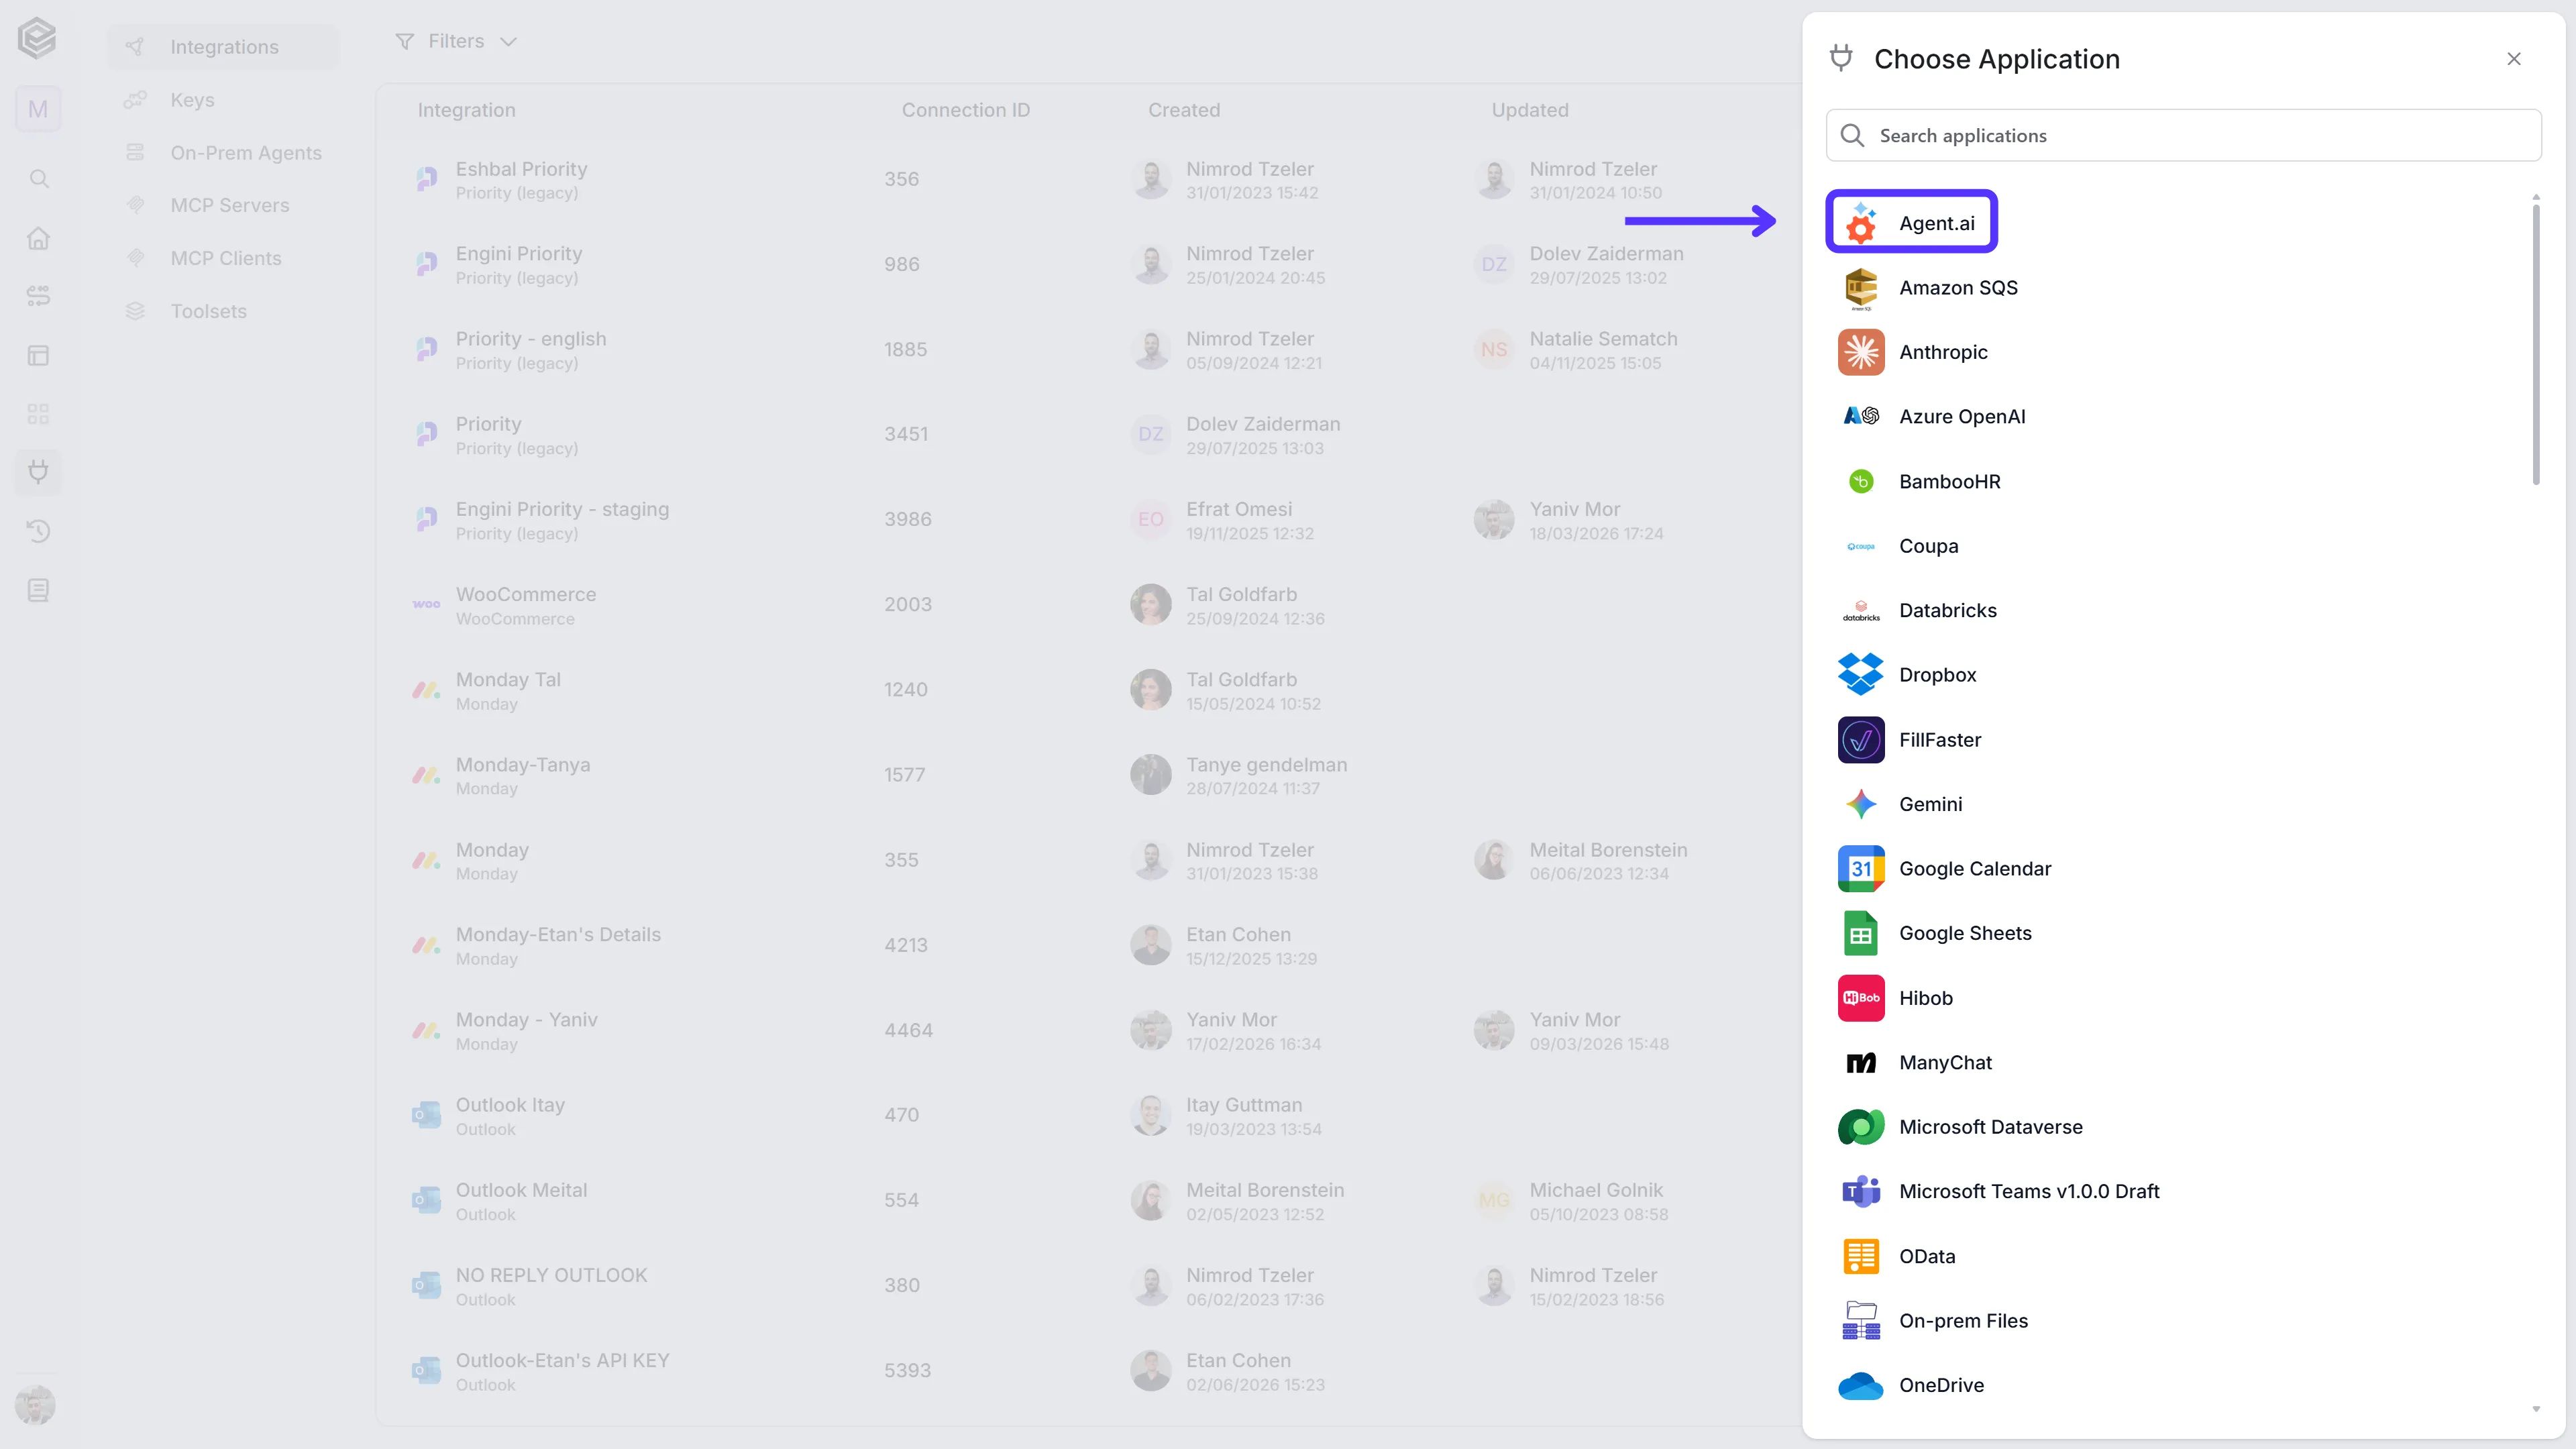This screenshot has height=1449, width=2576.
Task: Select the Coupa logo icon
Action: (1860, 546)
